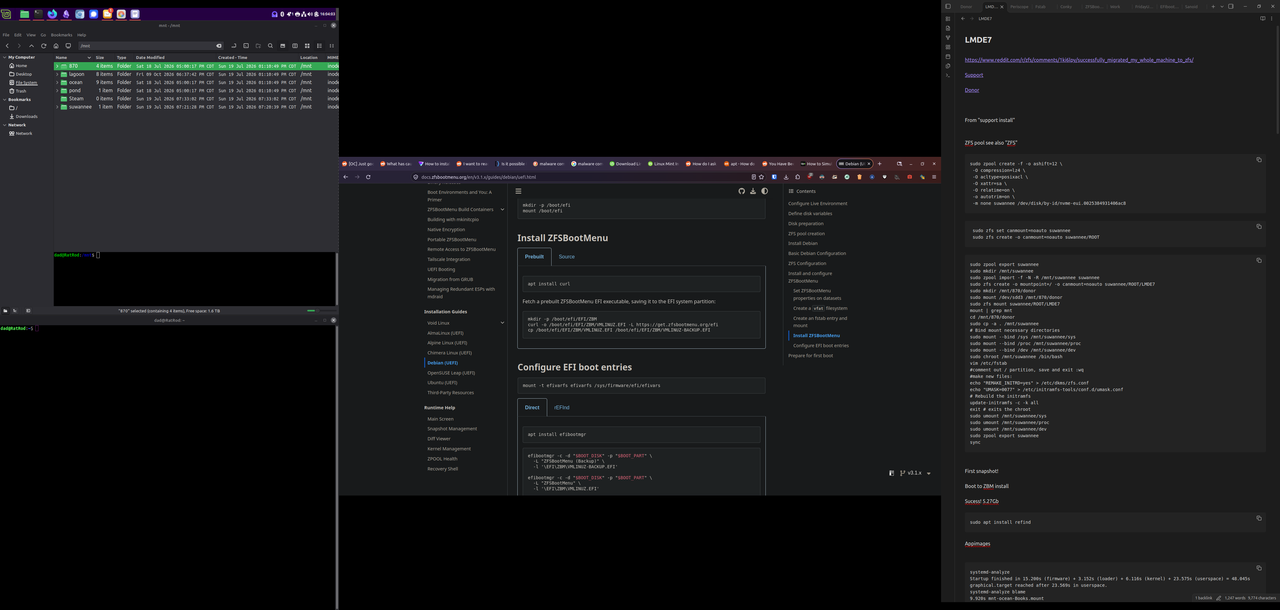
Task: Click the Obsidian icon in the panel
Action: pyautogui.click(x=66, y=14)
